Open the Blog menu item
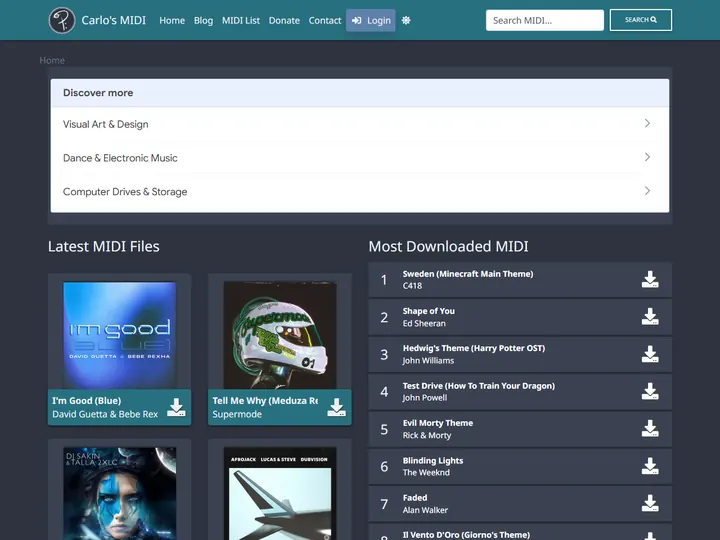The width and height of the screenshot is (720, 540). pos(203,20)
